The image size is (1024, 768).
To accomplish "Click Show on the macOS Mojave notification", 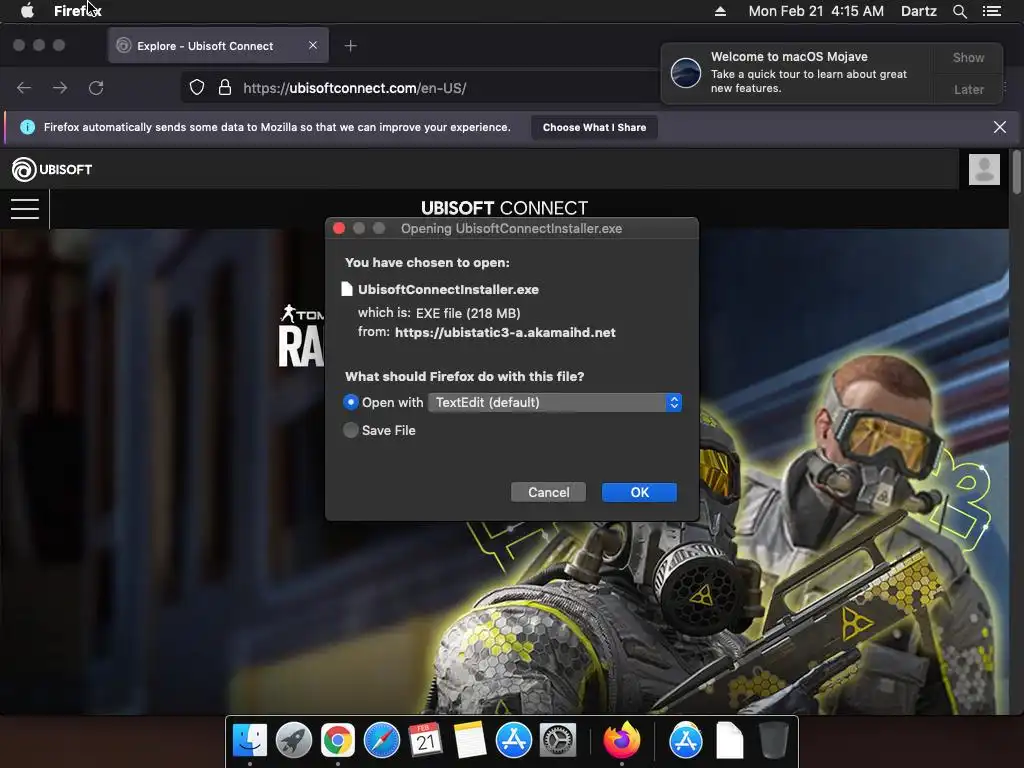I will (968, 57).
